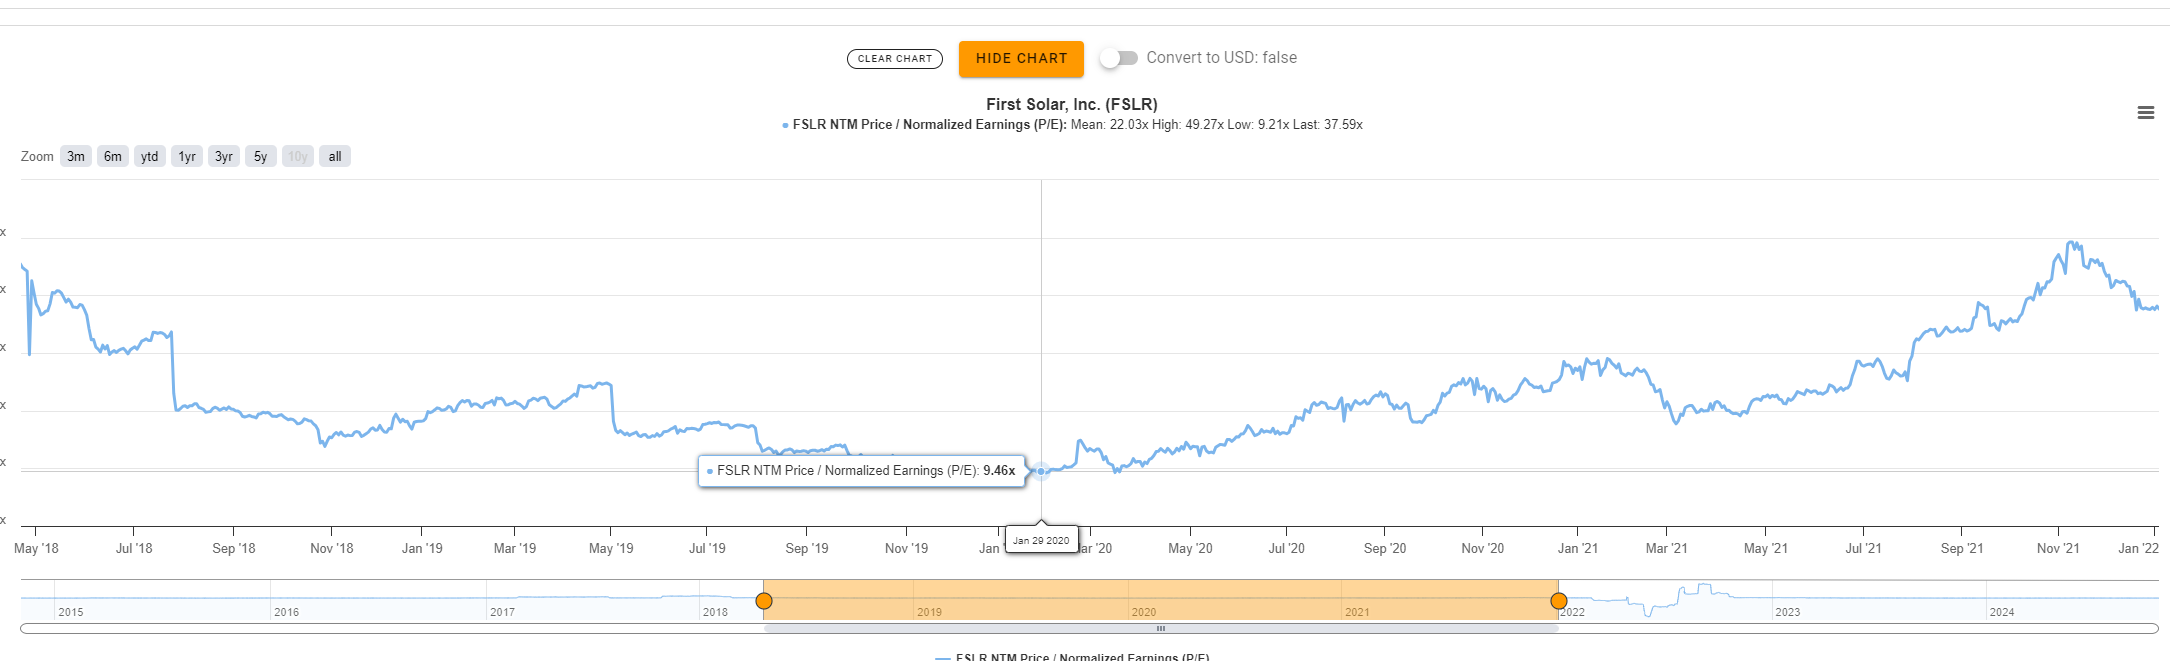Click the Nov '21 axis label
2170x661 pixels.
[x=2058, y=548]
